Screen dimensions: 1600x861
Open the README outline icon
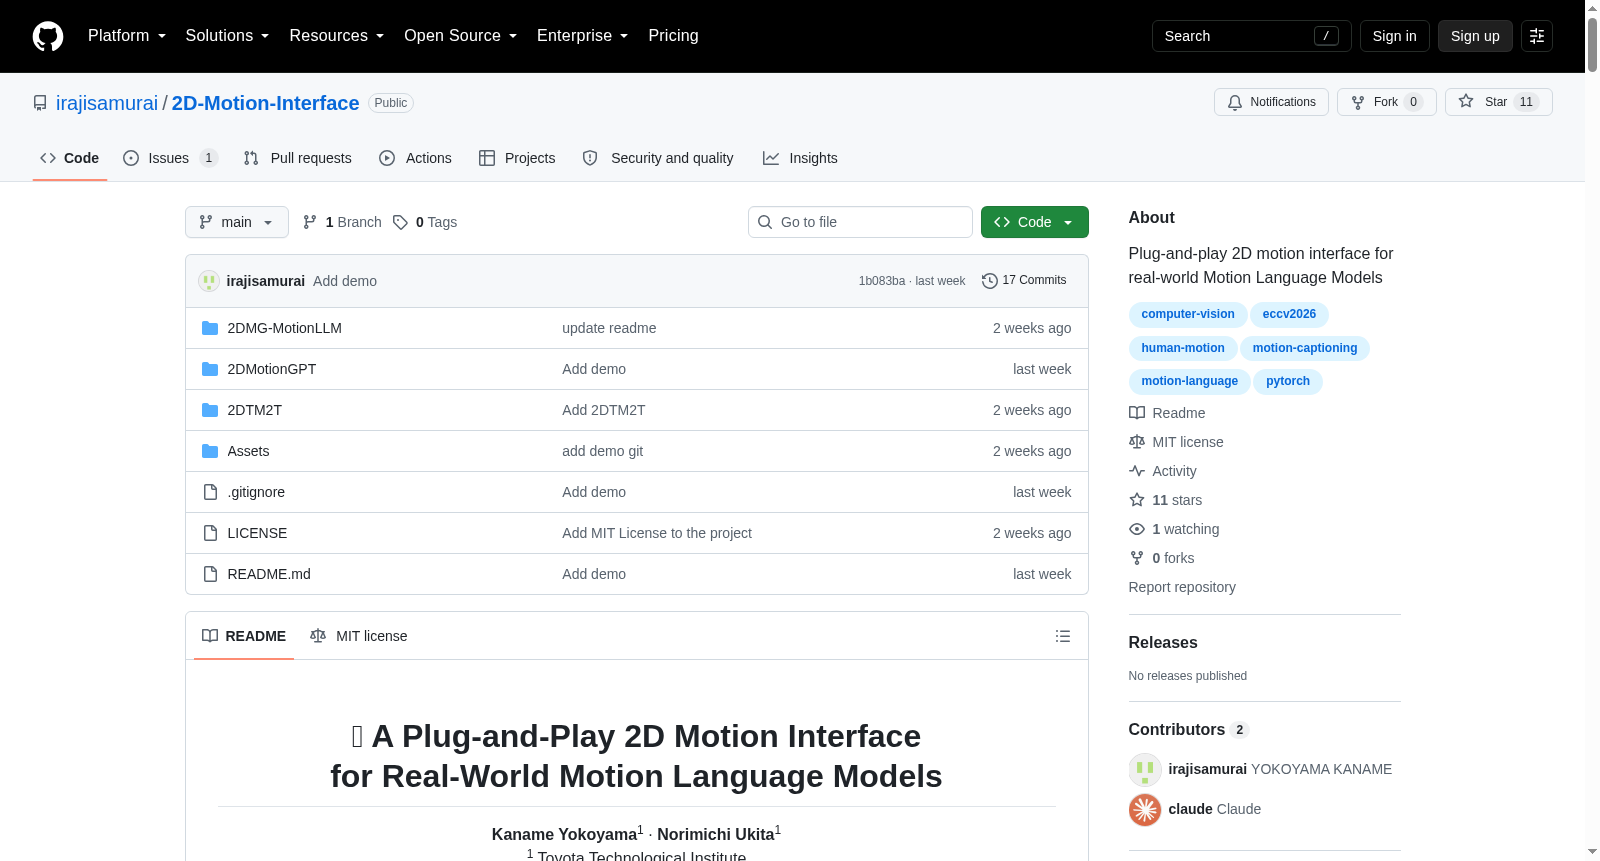[1063, 636]
